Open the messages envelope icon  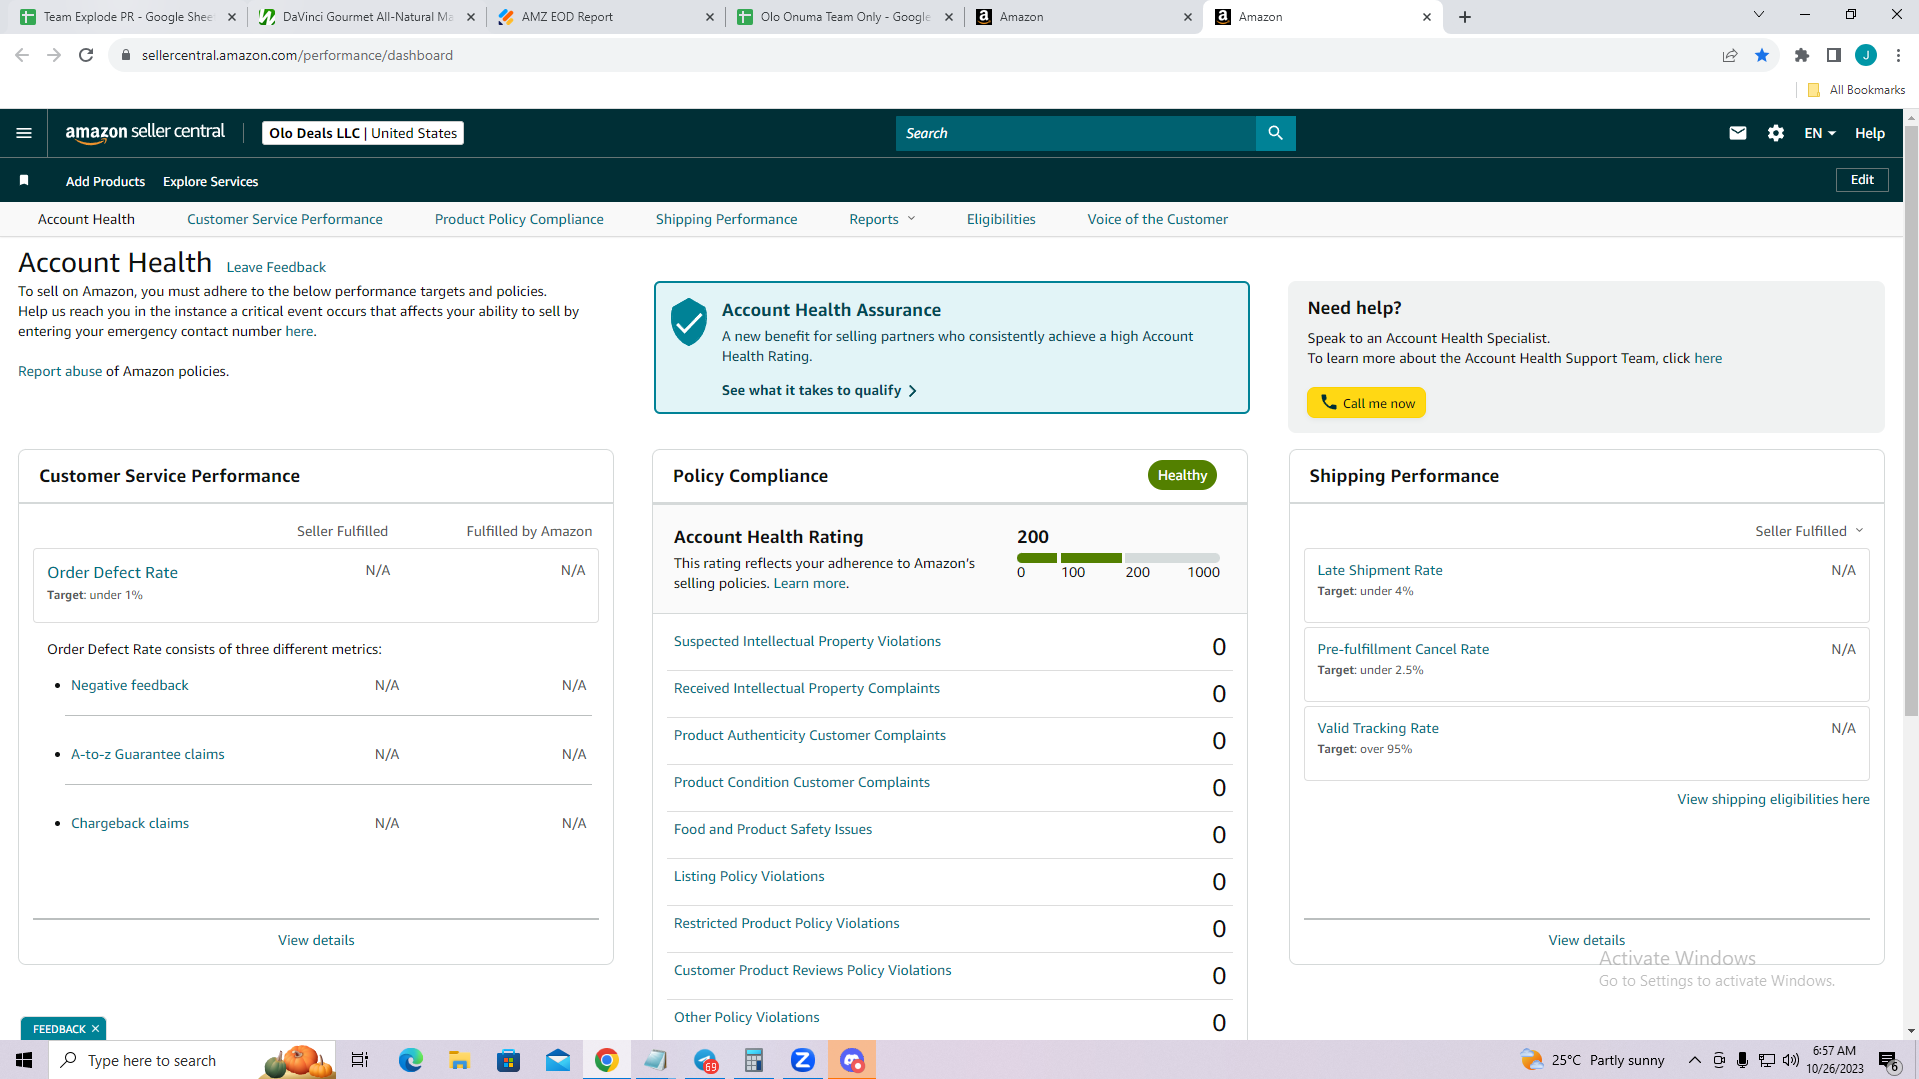1738,133
